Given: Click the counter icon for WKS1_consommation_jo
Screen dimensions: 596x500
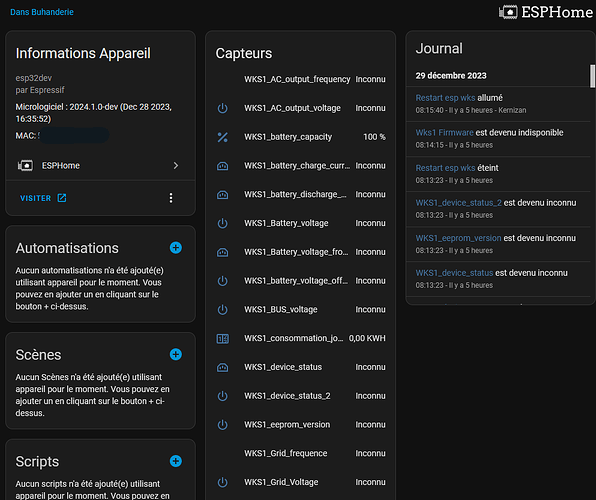Looking at the screenshot, I should pyautogui.click(x=222, y=338).
